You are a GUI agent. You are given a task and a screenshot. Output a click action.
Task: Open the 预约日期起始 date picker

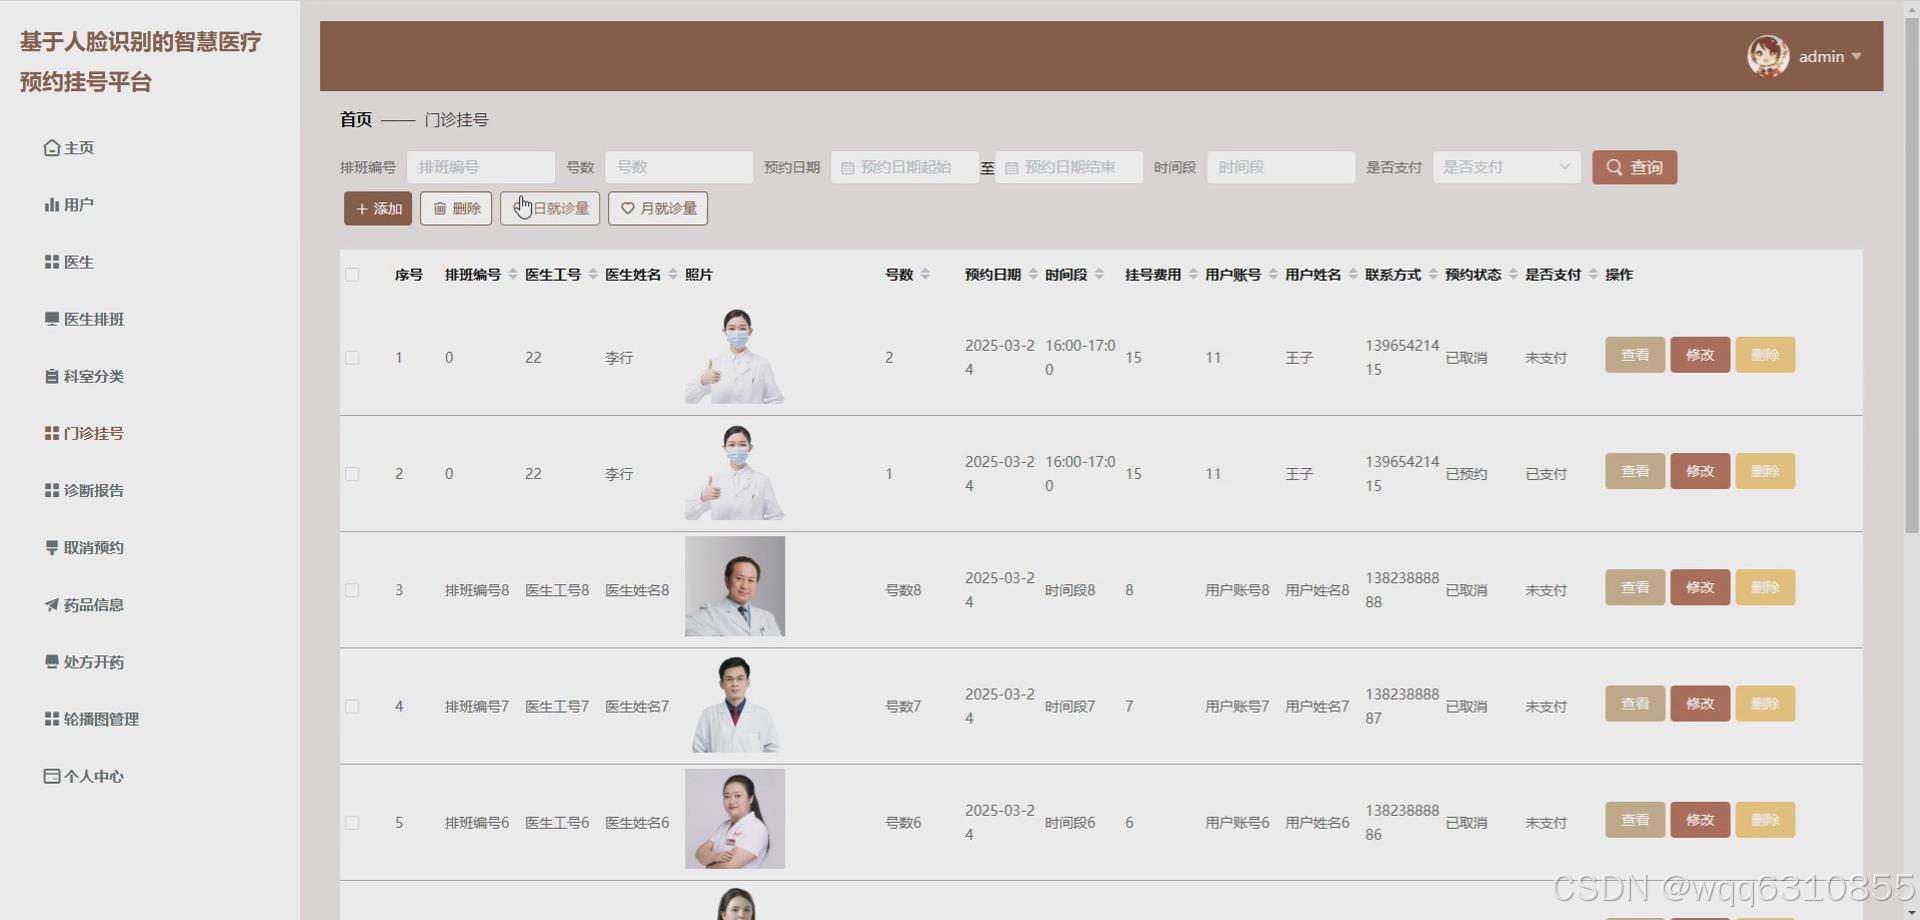pos(903,167)
